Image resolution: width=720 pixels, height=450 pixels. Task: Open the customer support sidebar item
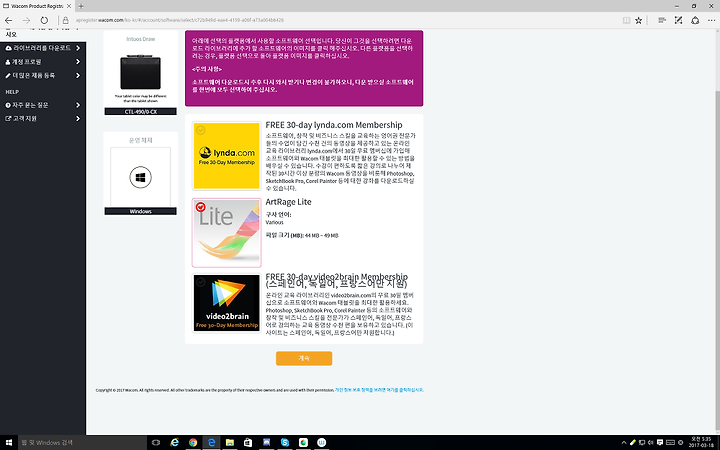43,118
